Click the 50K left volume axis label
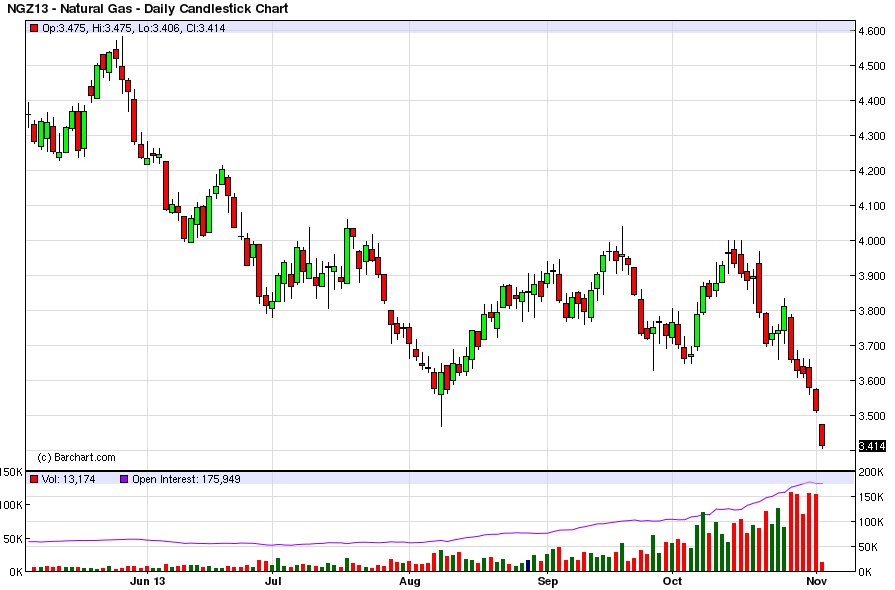This screenshot has height=590, width=895. (x=14, y=539)
